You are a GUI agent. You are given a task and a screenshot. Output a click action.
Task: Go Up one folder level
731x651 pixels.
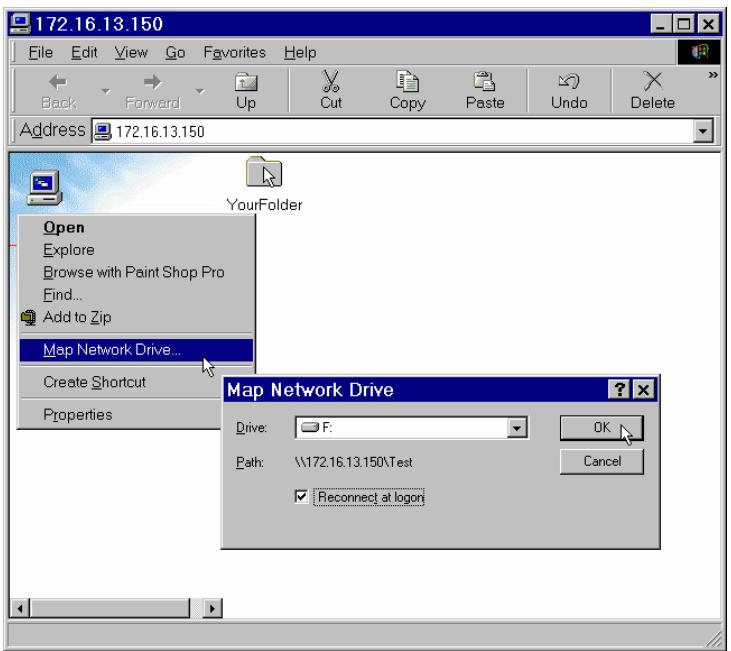(246, 91)
